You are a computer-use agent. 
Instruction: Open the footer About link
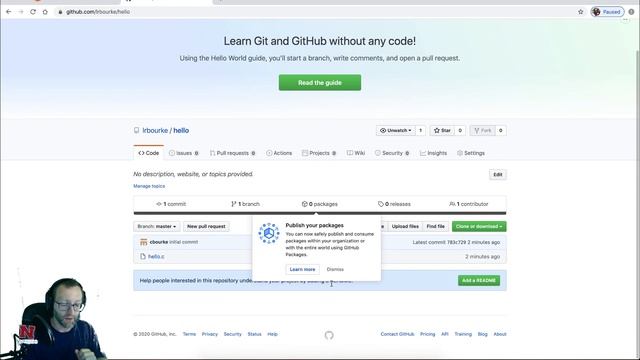pyautogui.click(x=500, y=334)
